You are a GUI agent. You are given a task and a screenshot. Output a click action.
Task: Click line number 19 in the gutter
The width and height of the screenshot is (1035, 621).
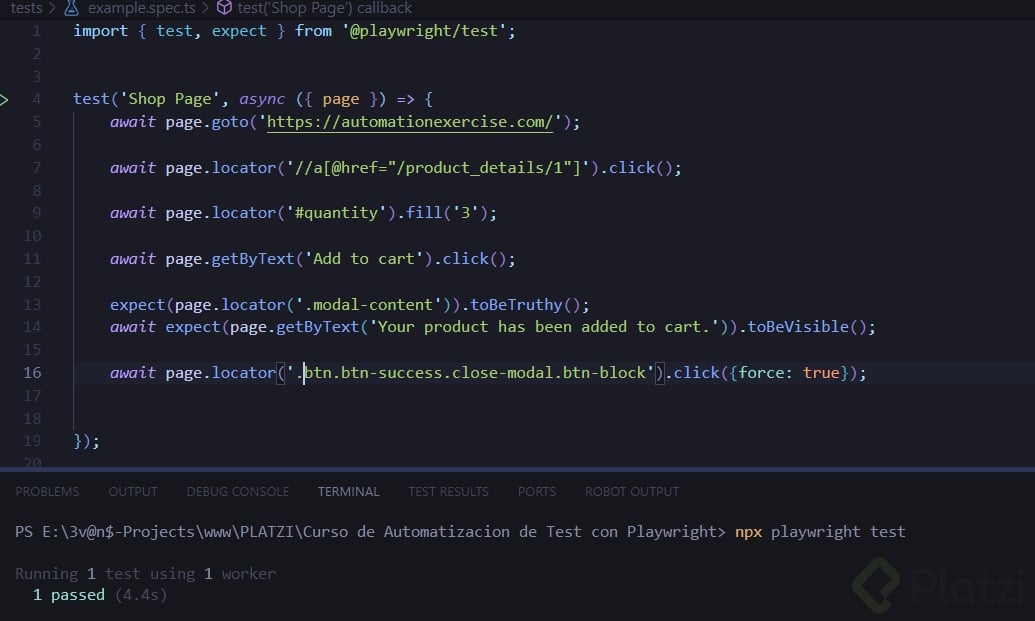pyautogui.click(x=32, y=441)
